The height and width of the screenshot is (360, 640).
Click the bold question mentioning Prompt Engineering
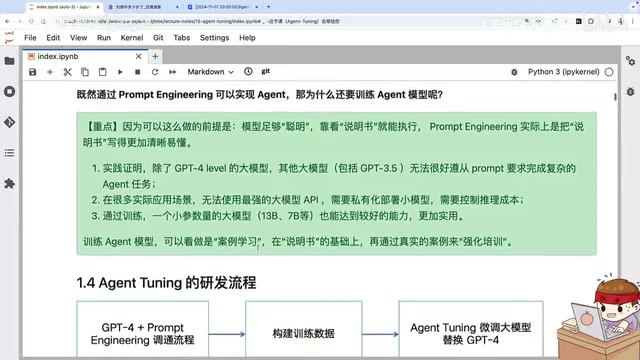point(260,95)
